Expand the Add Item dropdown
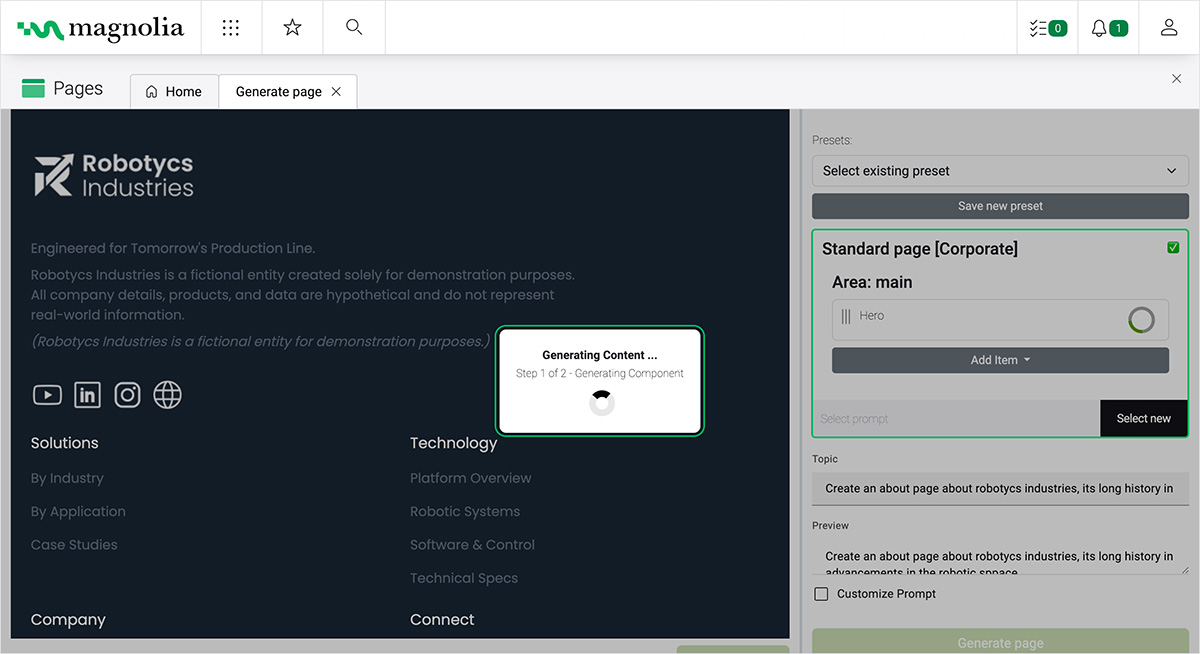The width and height of the screenshot is (1200, 654). (x=1000, y=359)
